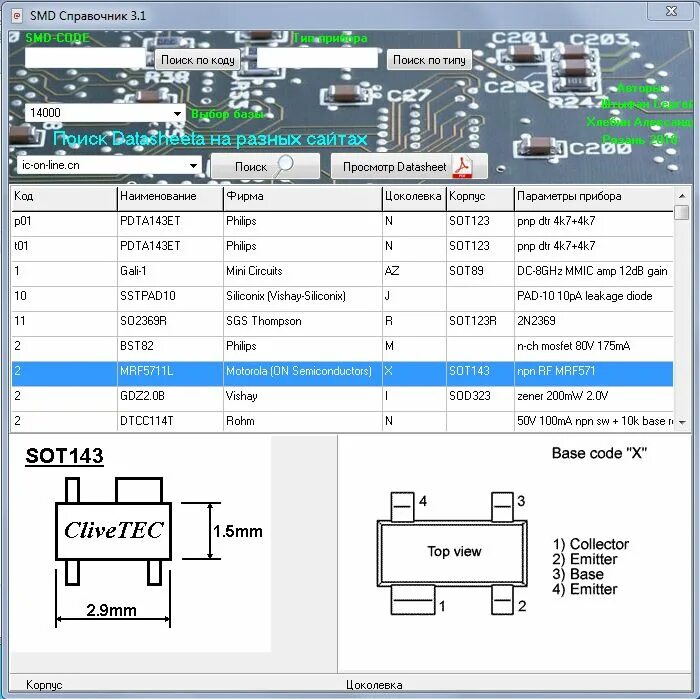Click the 'Корпус' table column header

pyautogui.click(x=480, y=199)
